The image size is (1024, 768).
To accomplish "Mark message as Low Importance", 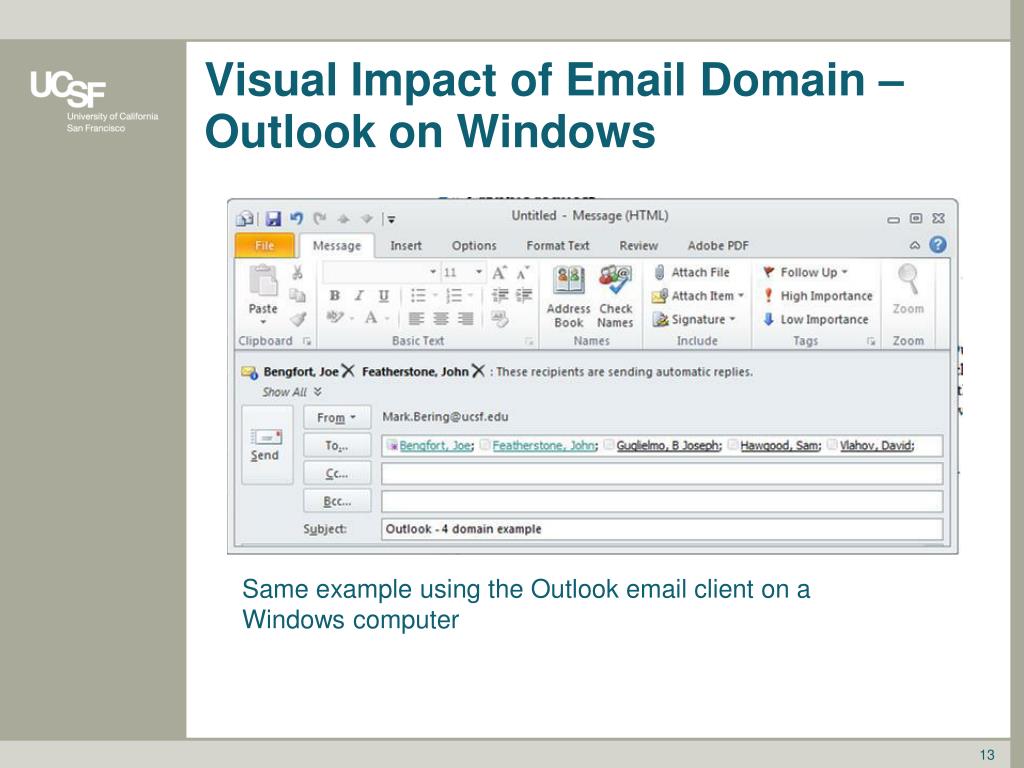I will click(816, 319).
